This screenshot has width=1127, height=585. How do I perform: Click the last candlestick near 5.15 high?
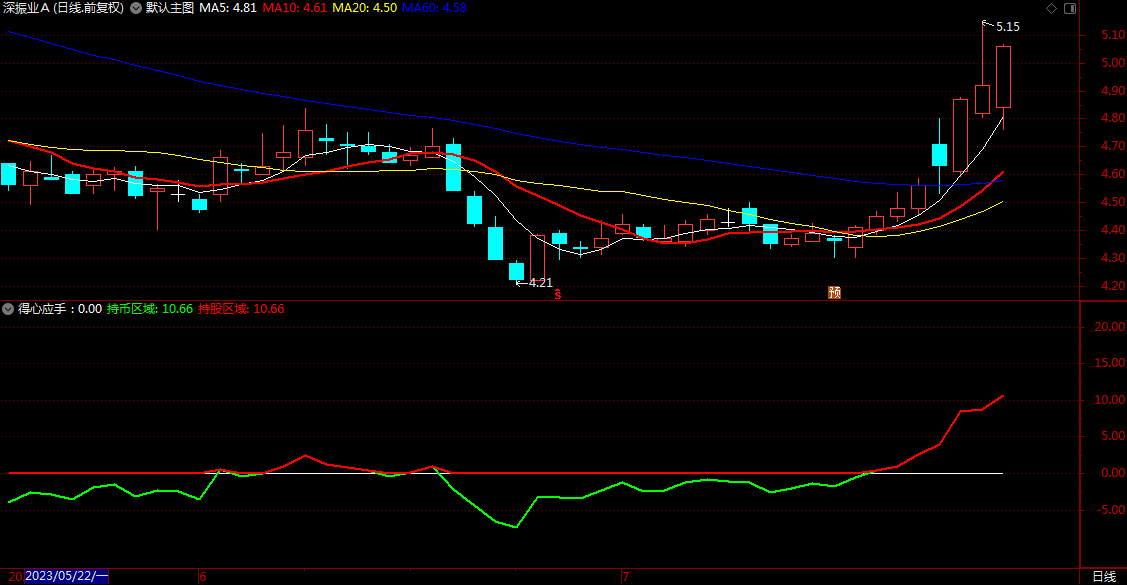pos(1003,77)
